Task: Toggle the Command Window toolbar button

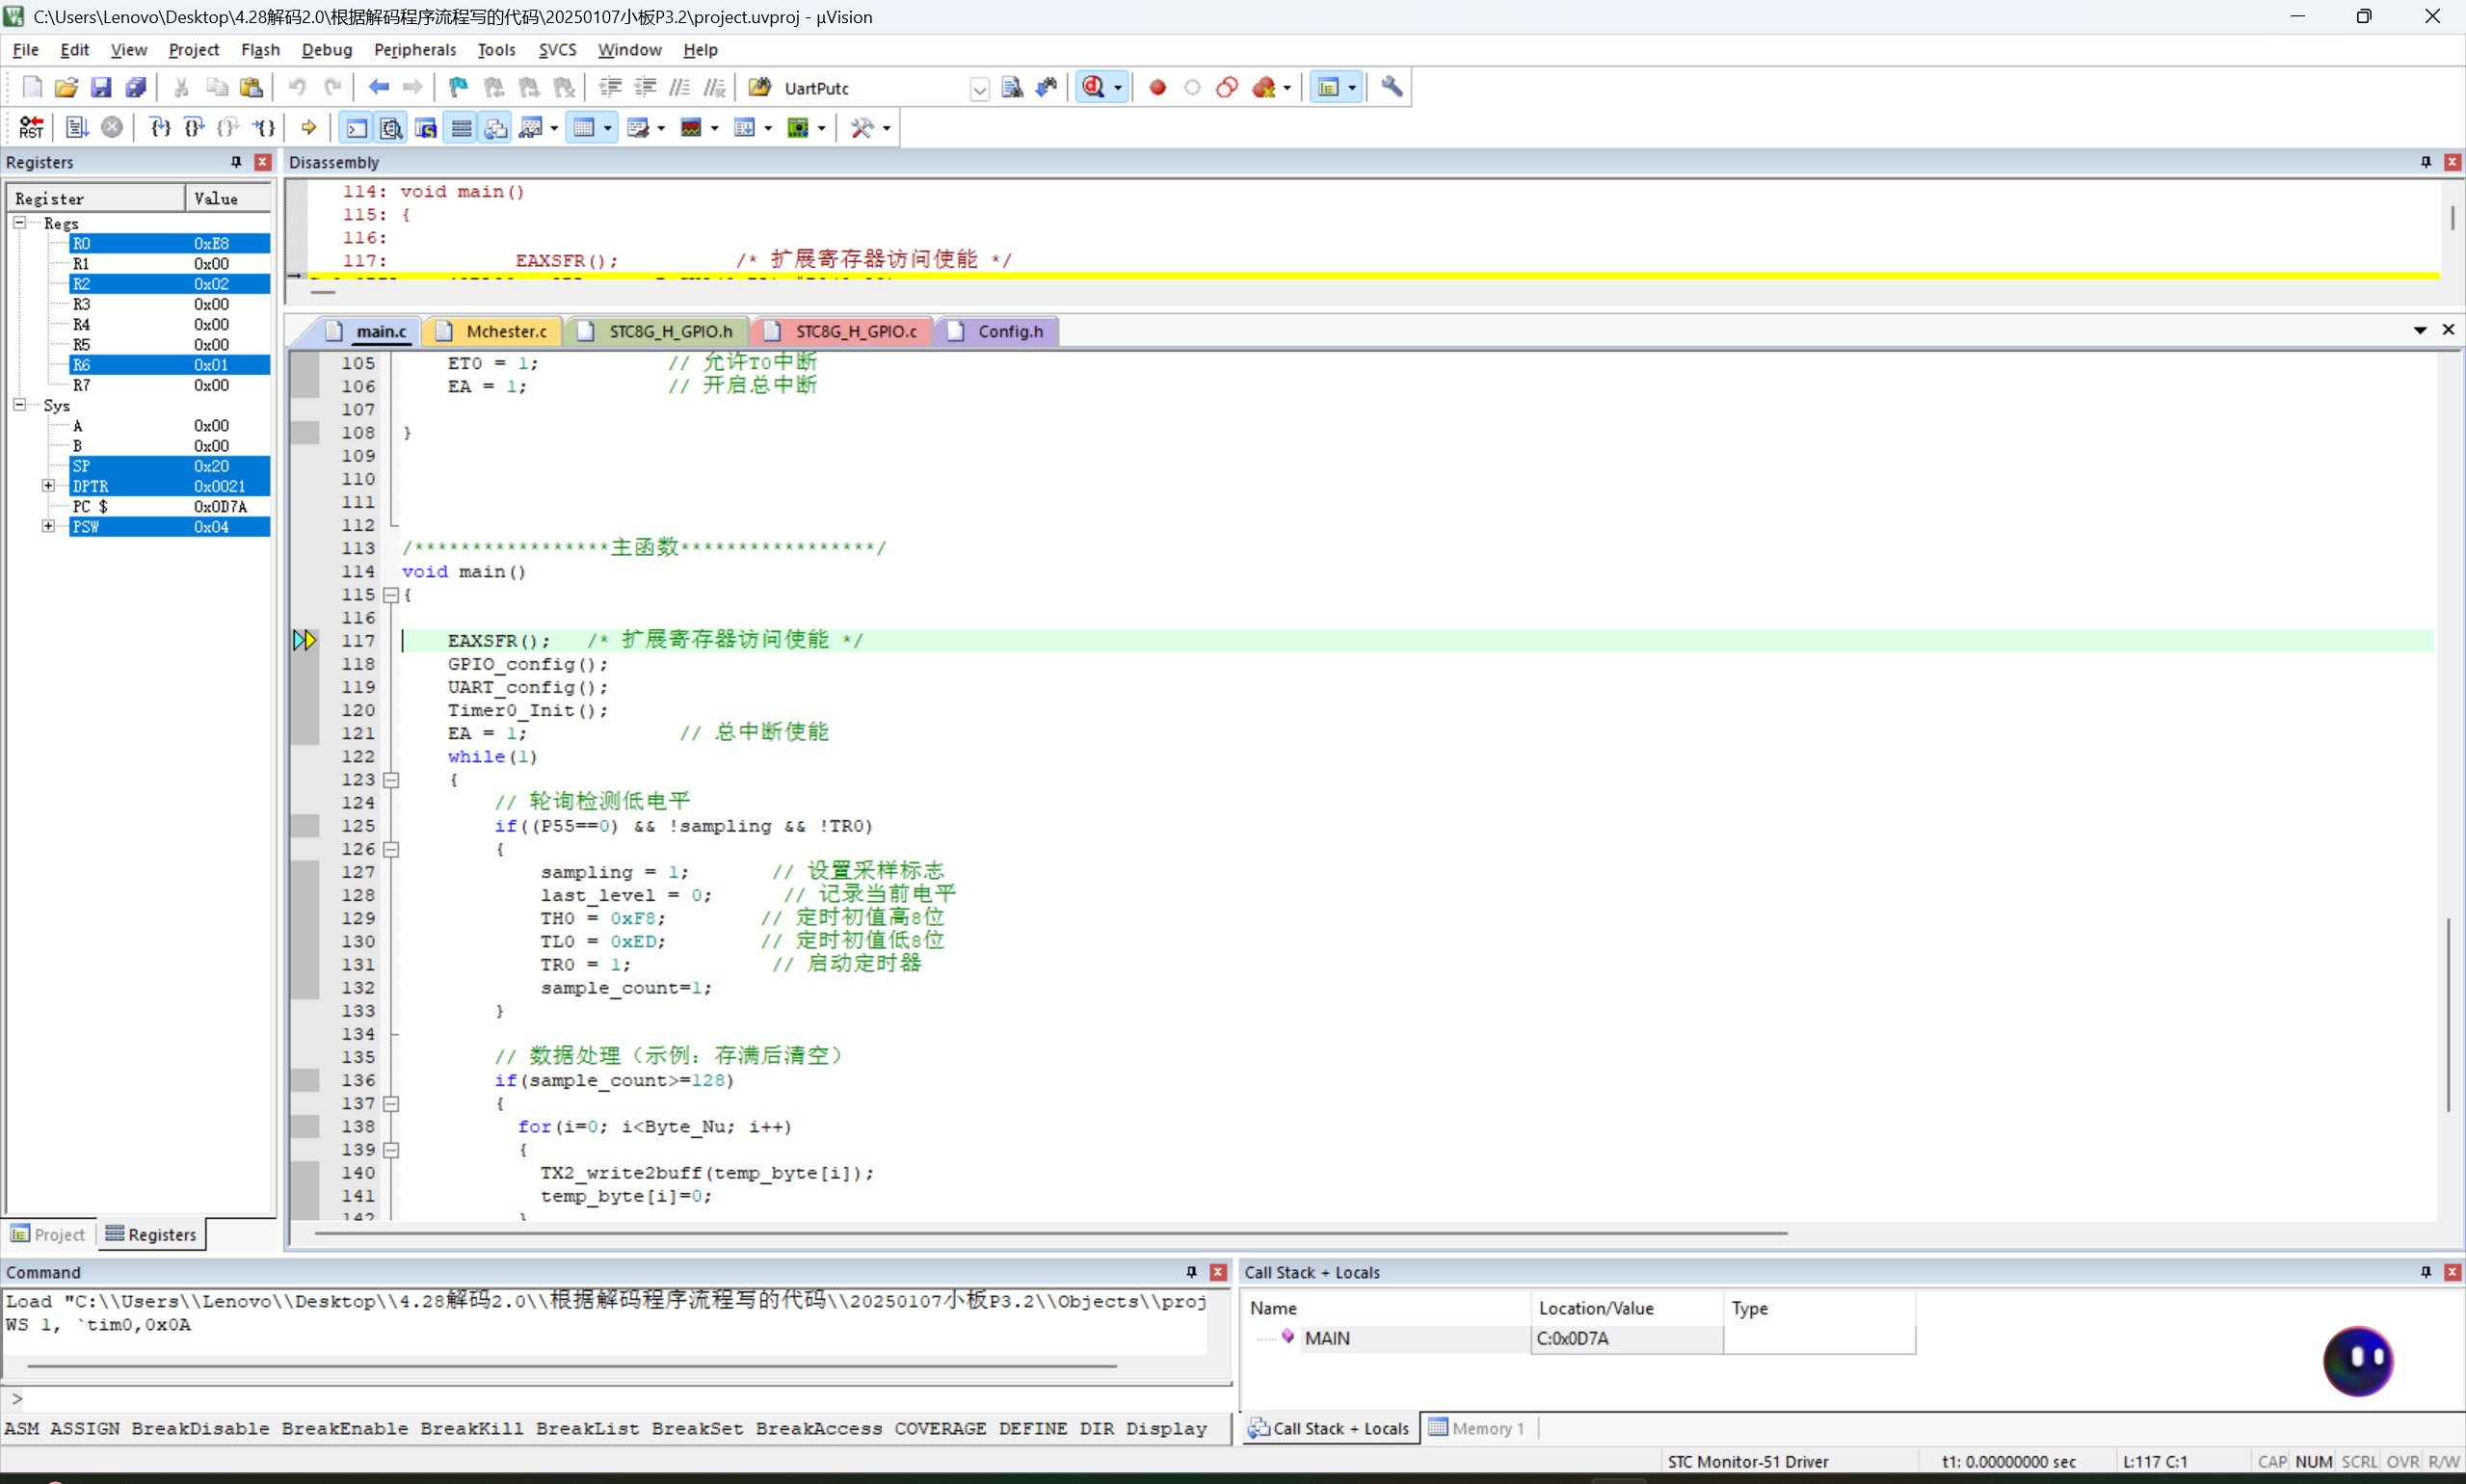Action: (x=356, y=127)
